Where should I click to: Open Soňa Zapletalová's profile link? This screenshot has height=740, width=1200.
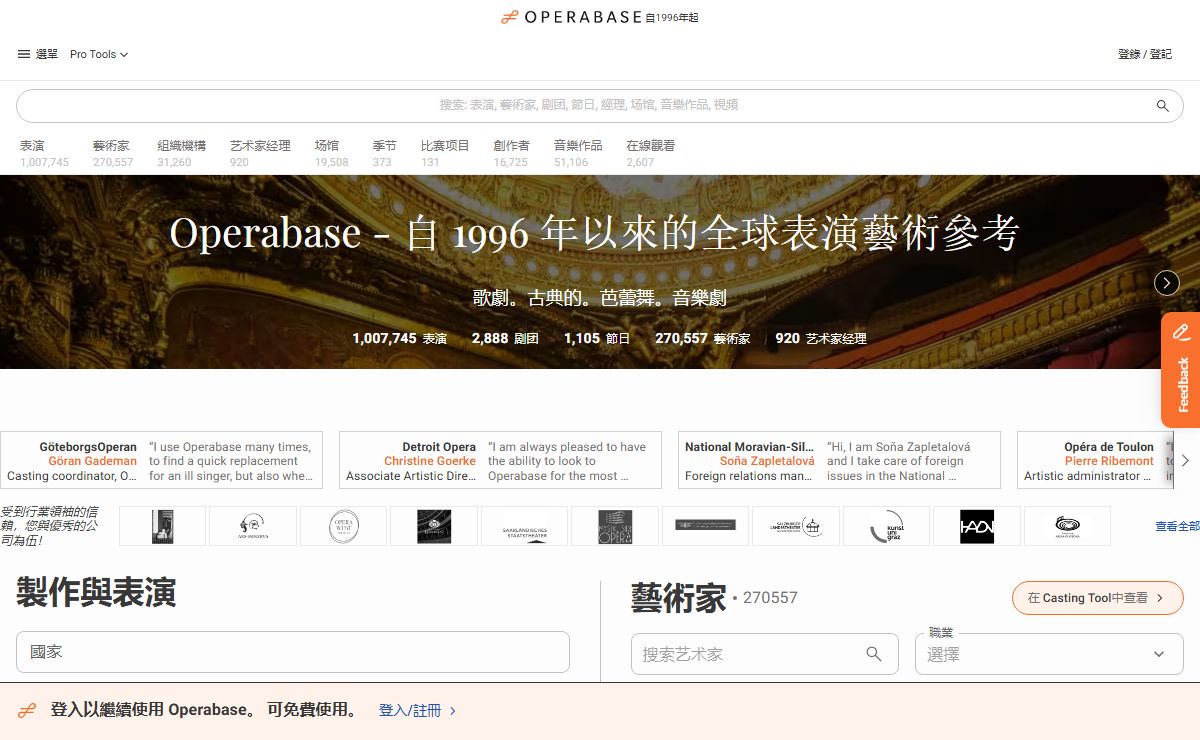coord(767,461)
